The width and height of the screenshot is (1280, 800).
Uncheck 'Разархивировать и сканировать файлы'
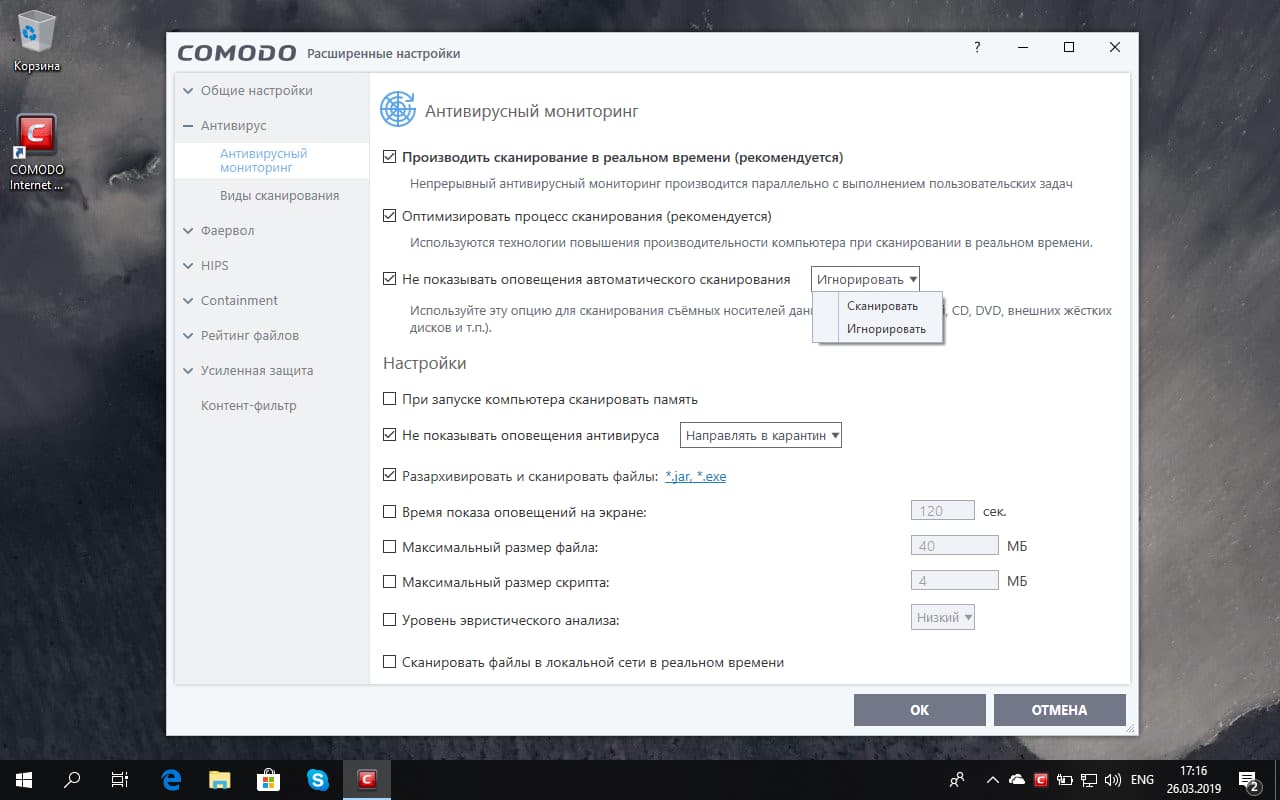click(x=390, y=476)
